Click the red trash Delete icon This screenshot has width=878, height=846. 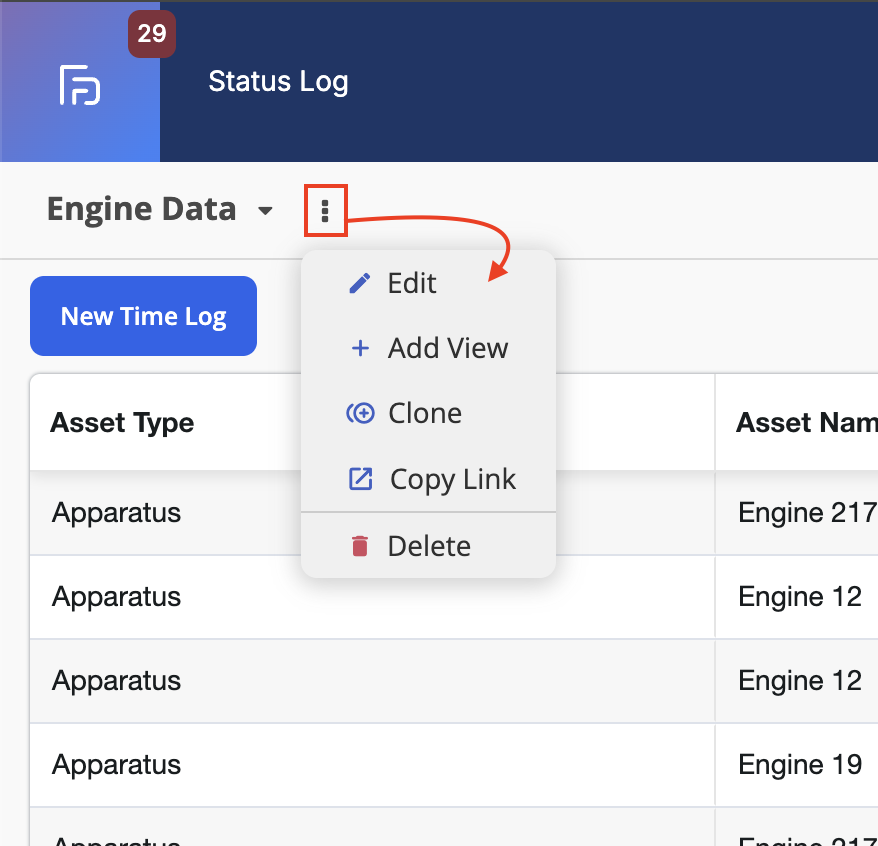click(x=359, y=546)
